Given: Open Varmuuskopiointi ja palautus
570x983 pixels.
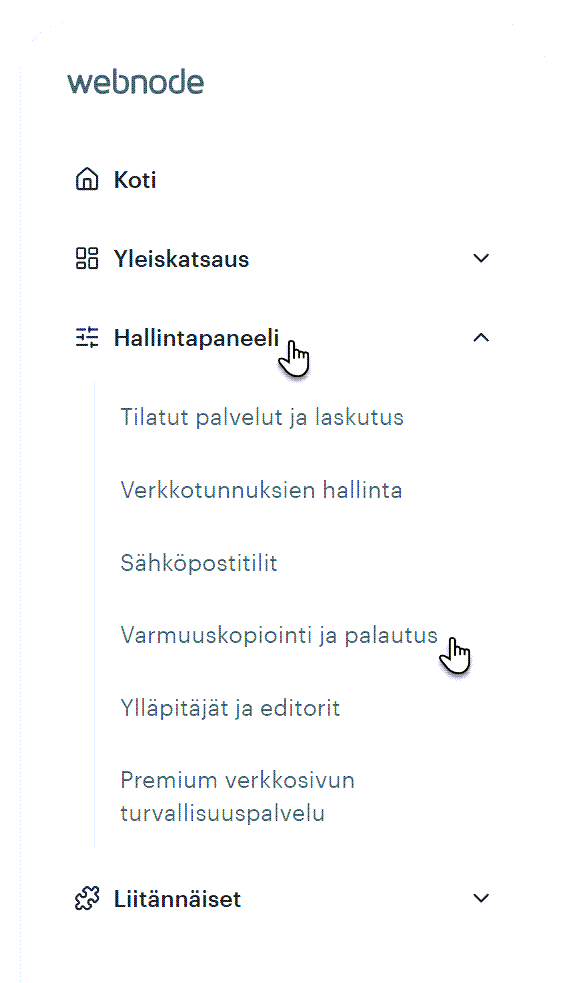Looking at the screenshot, I should pos(279,635).
